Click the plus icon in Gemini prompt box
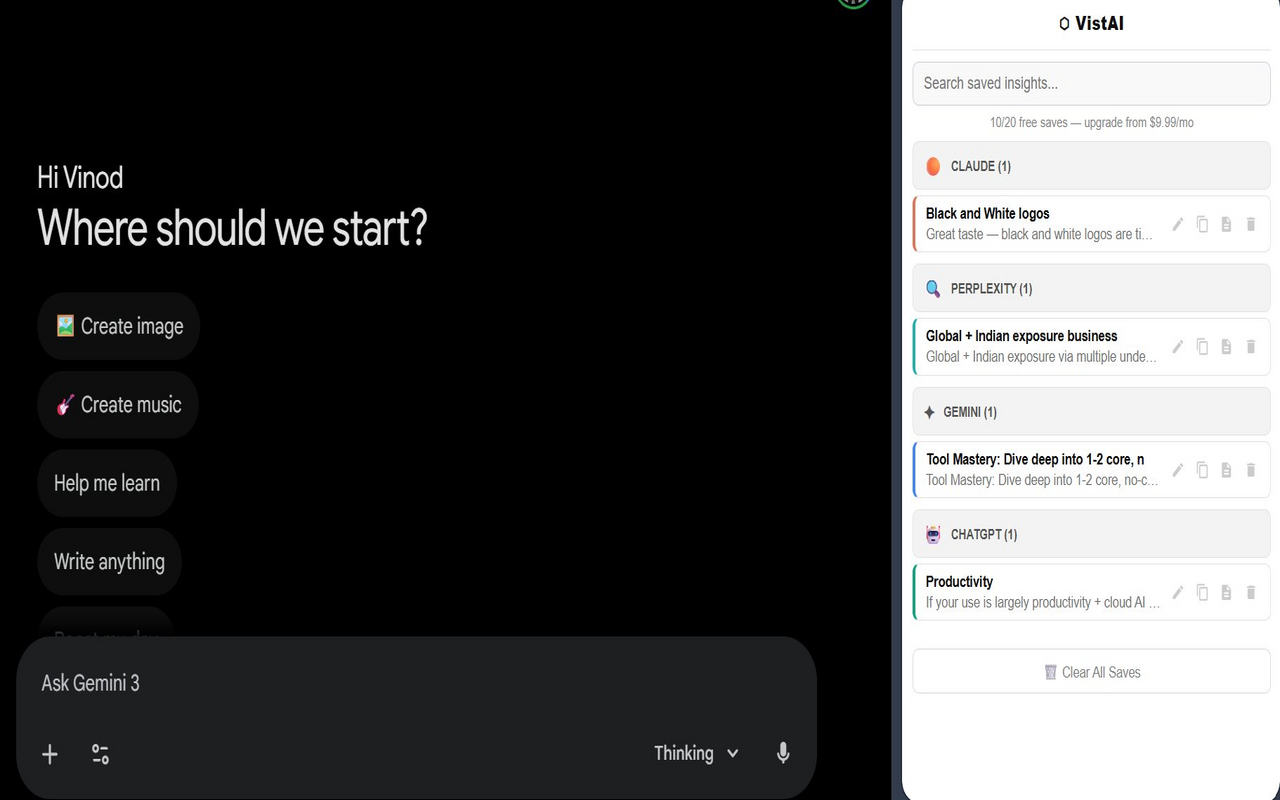Viewport: 1280px width, 800px height. [50, 754]
